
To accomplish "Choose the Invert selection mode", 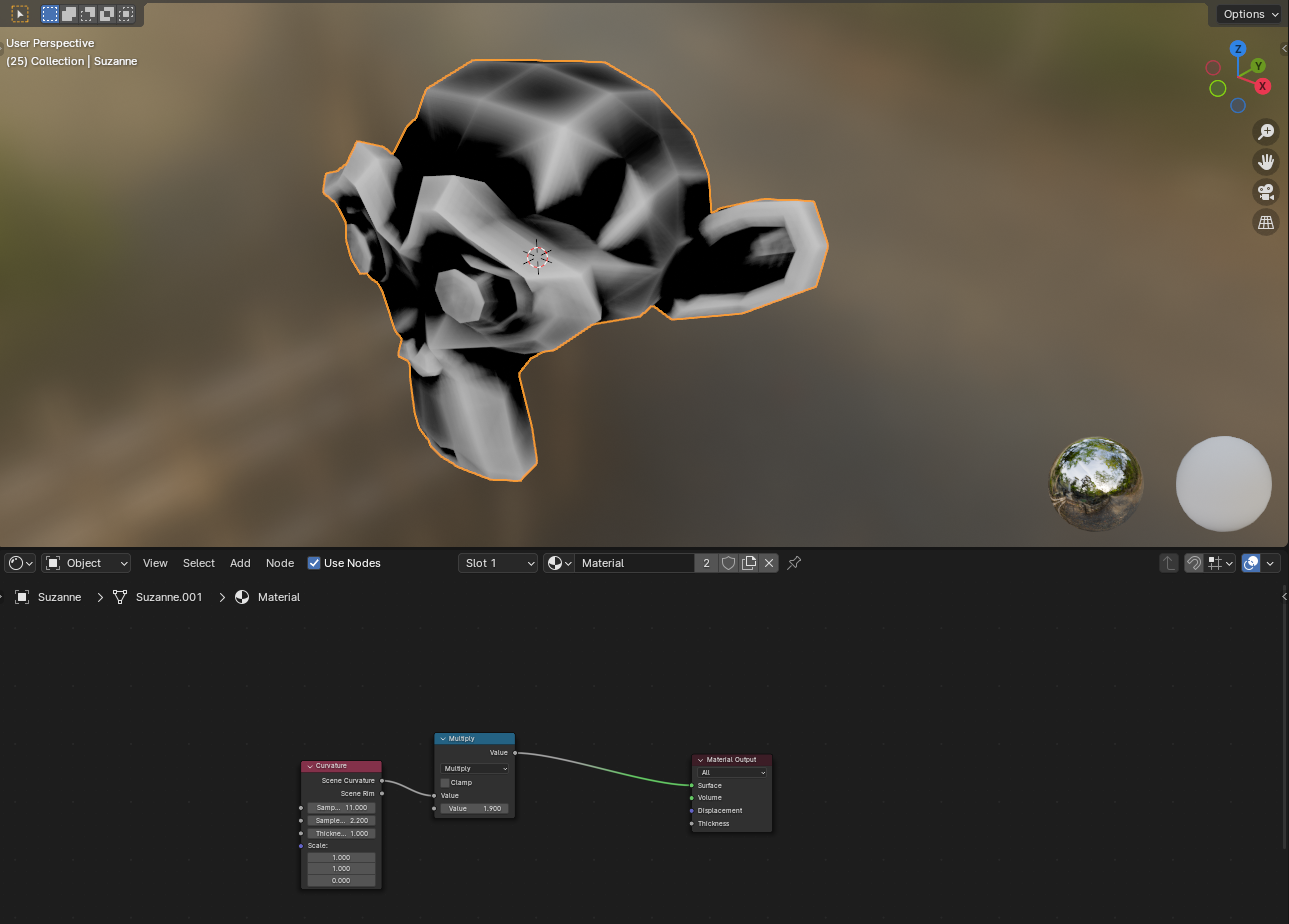I will coord(107,14).
